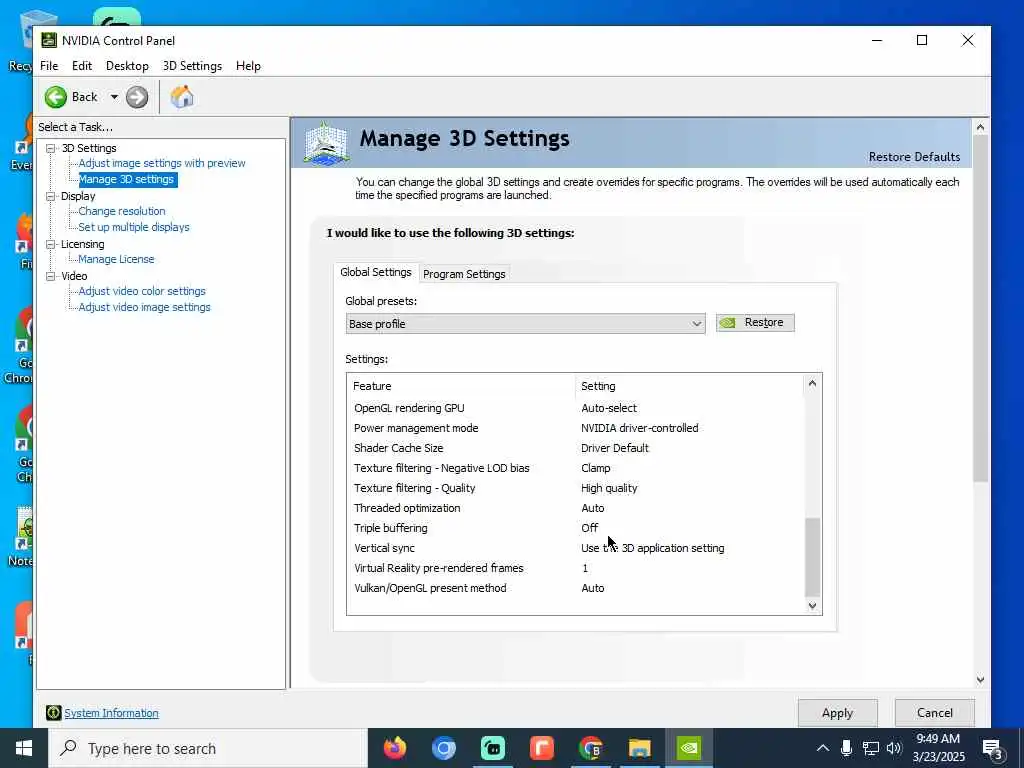
Task: Open the Desktop menu
Action: pyautogui.click(x=127, y=66)
